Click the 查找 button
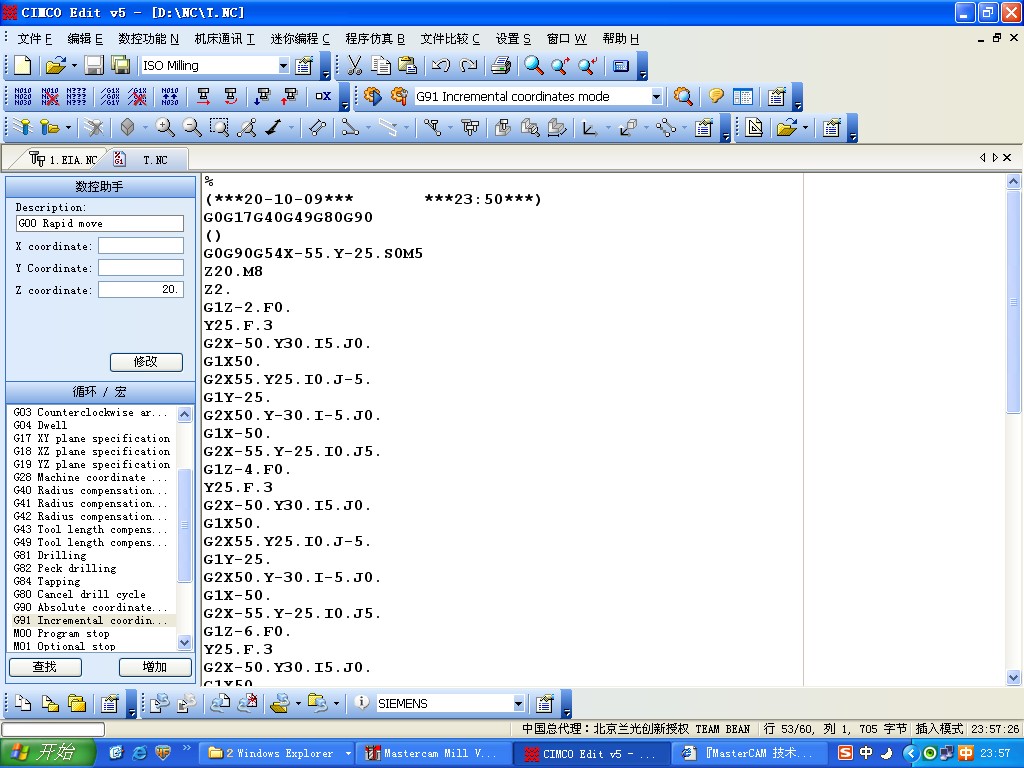 pos(45,667)
